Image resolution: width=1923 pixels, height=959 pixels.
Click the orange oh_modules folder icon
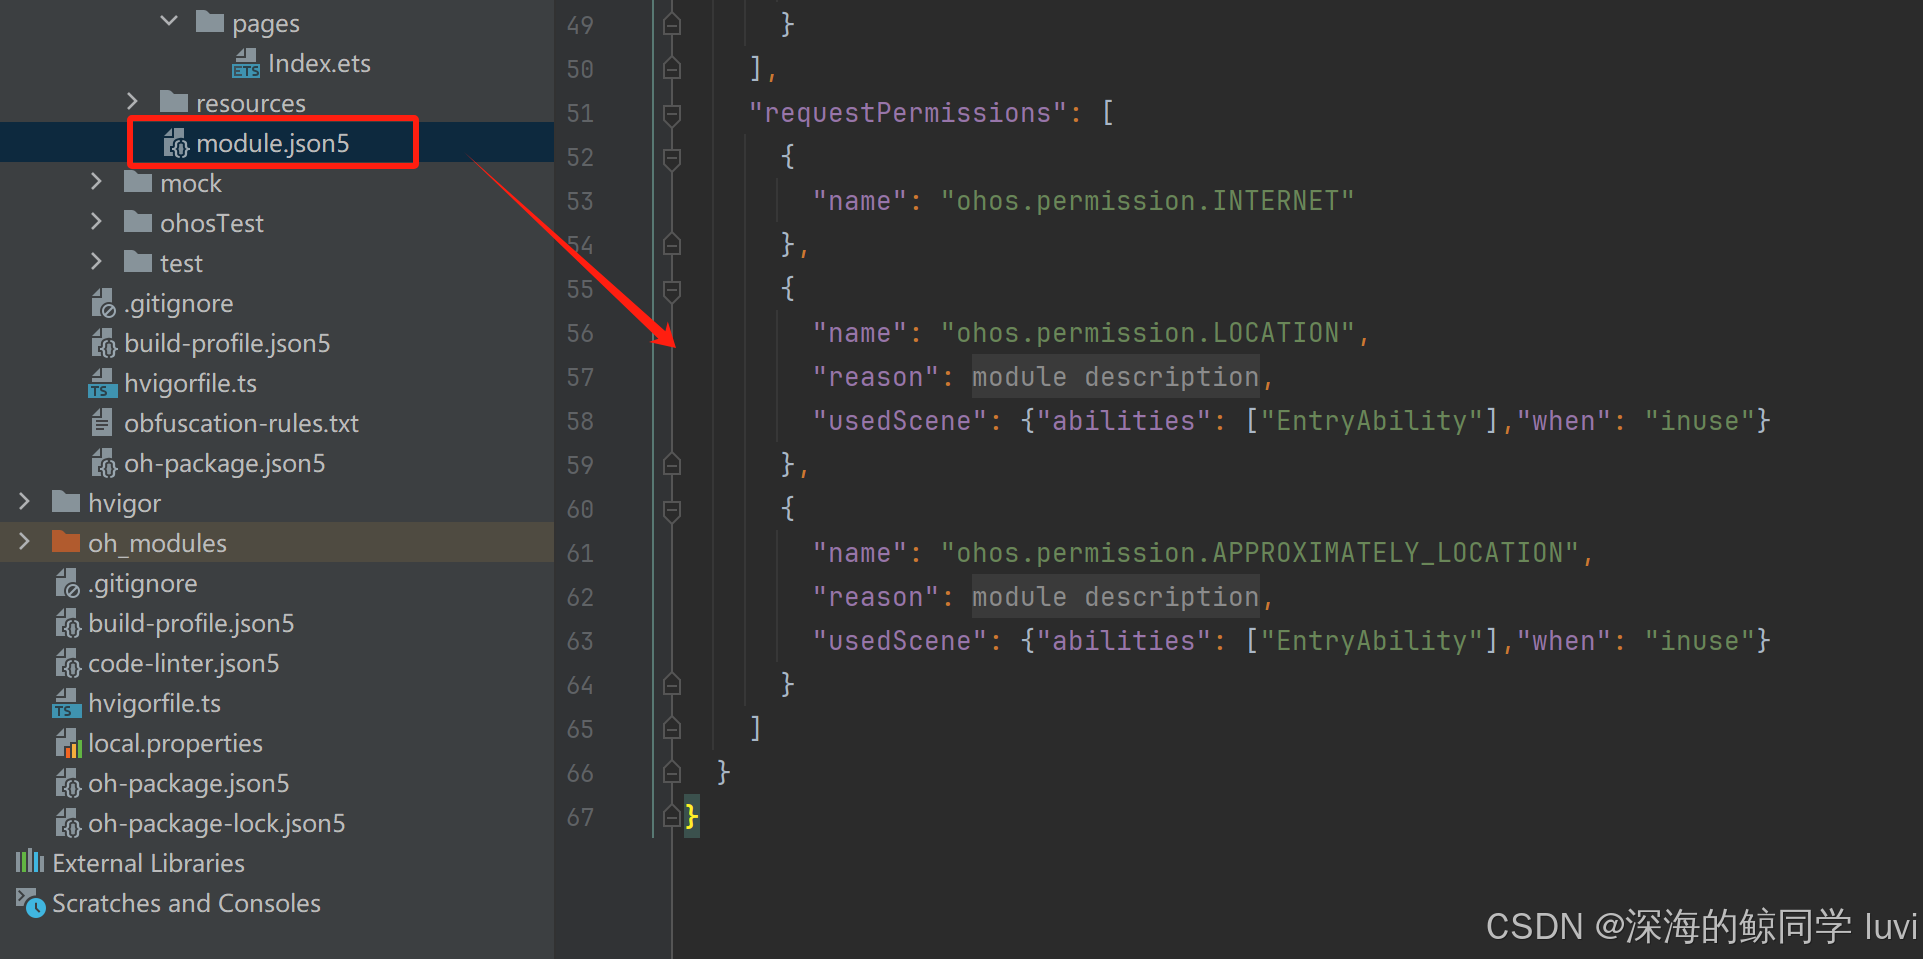coord(66,541)
